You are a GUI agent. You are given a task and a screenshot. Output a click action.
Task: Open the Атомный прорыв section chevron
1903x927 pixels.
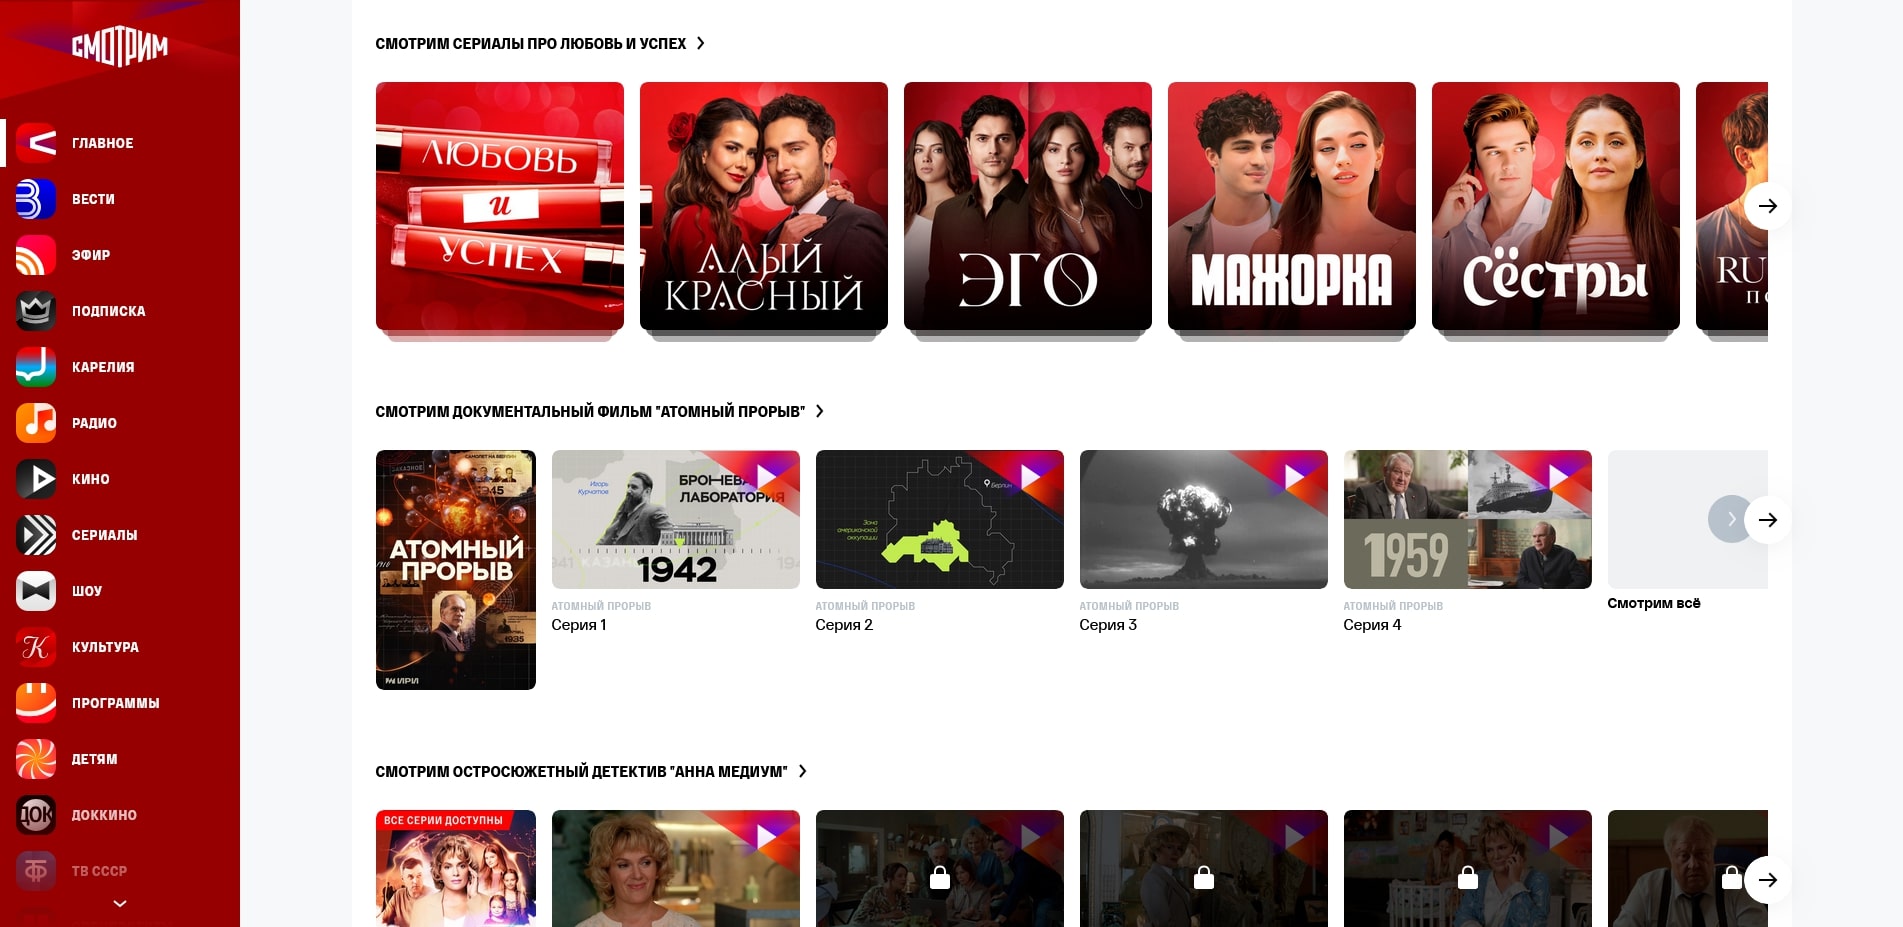[x=819, y=412]
